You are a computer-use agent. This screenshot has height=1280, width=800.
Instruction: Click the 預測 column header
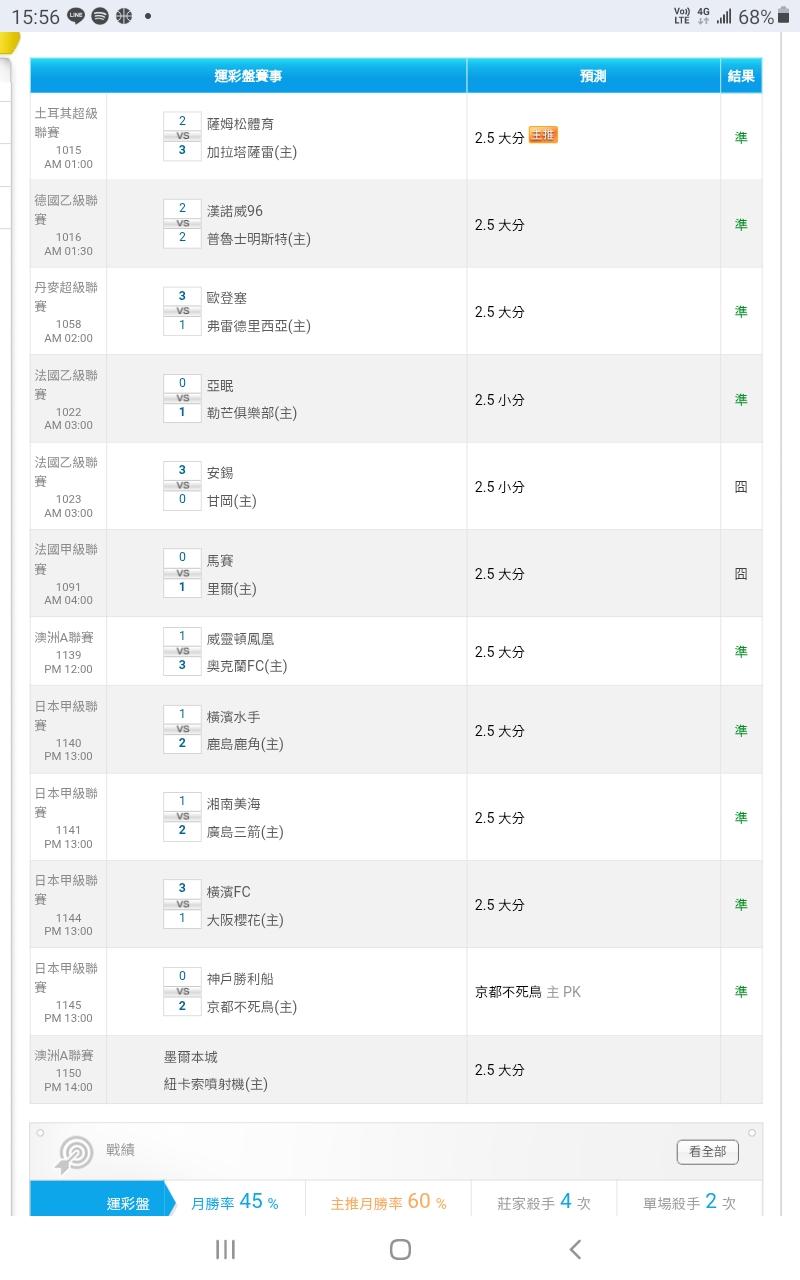point(593,76)
